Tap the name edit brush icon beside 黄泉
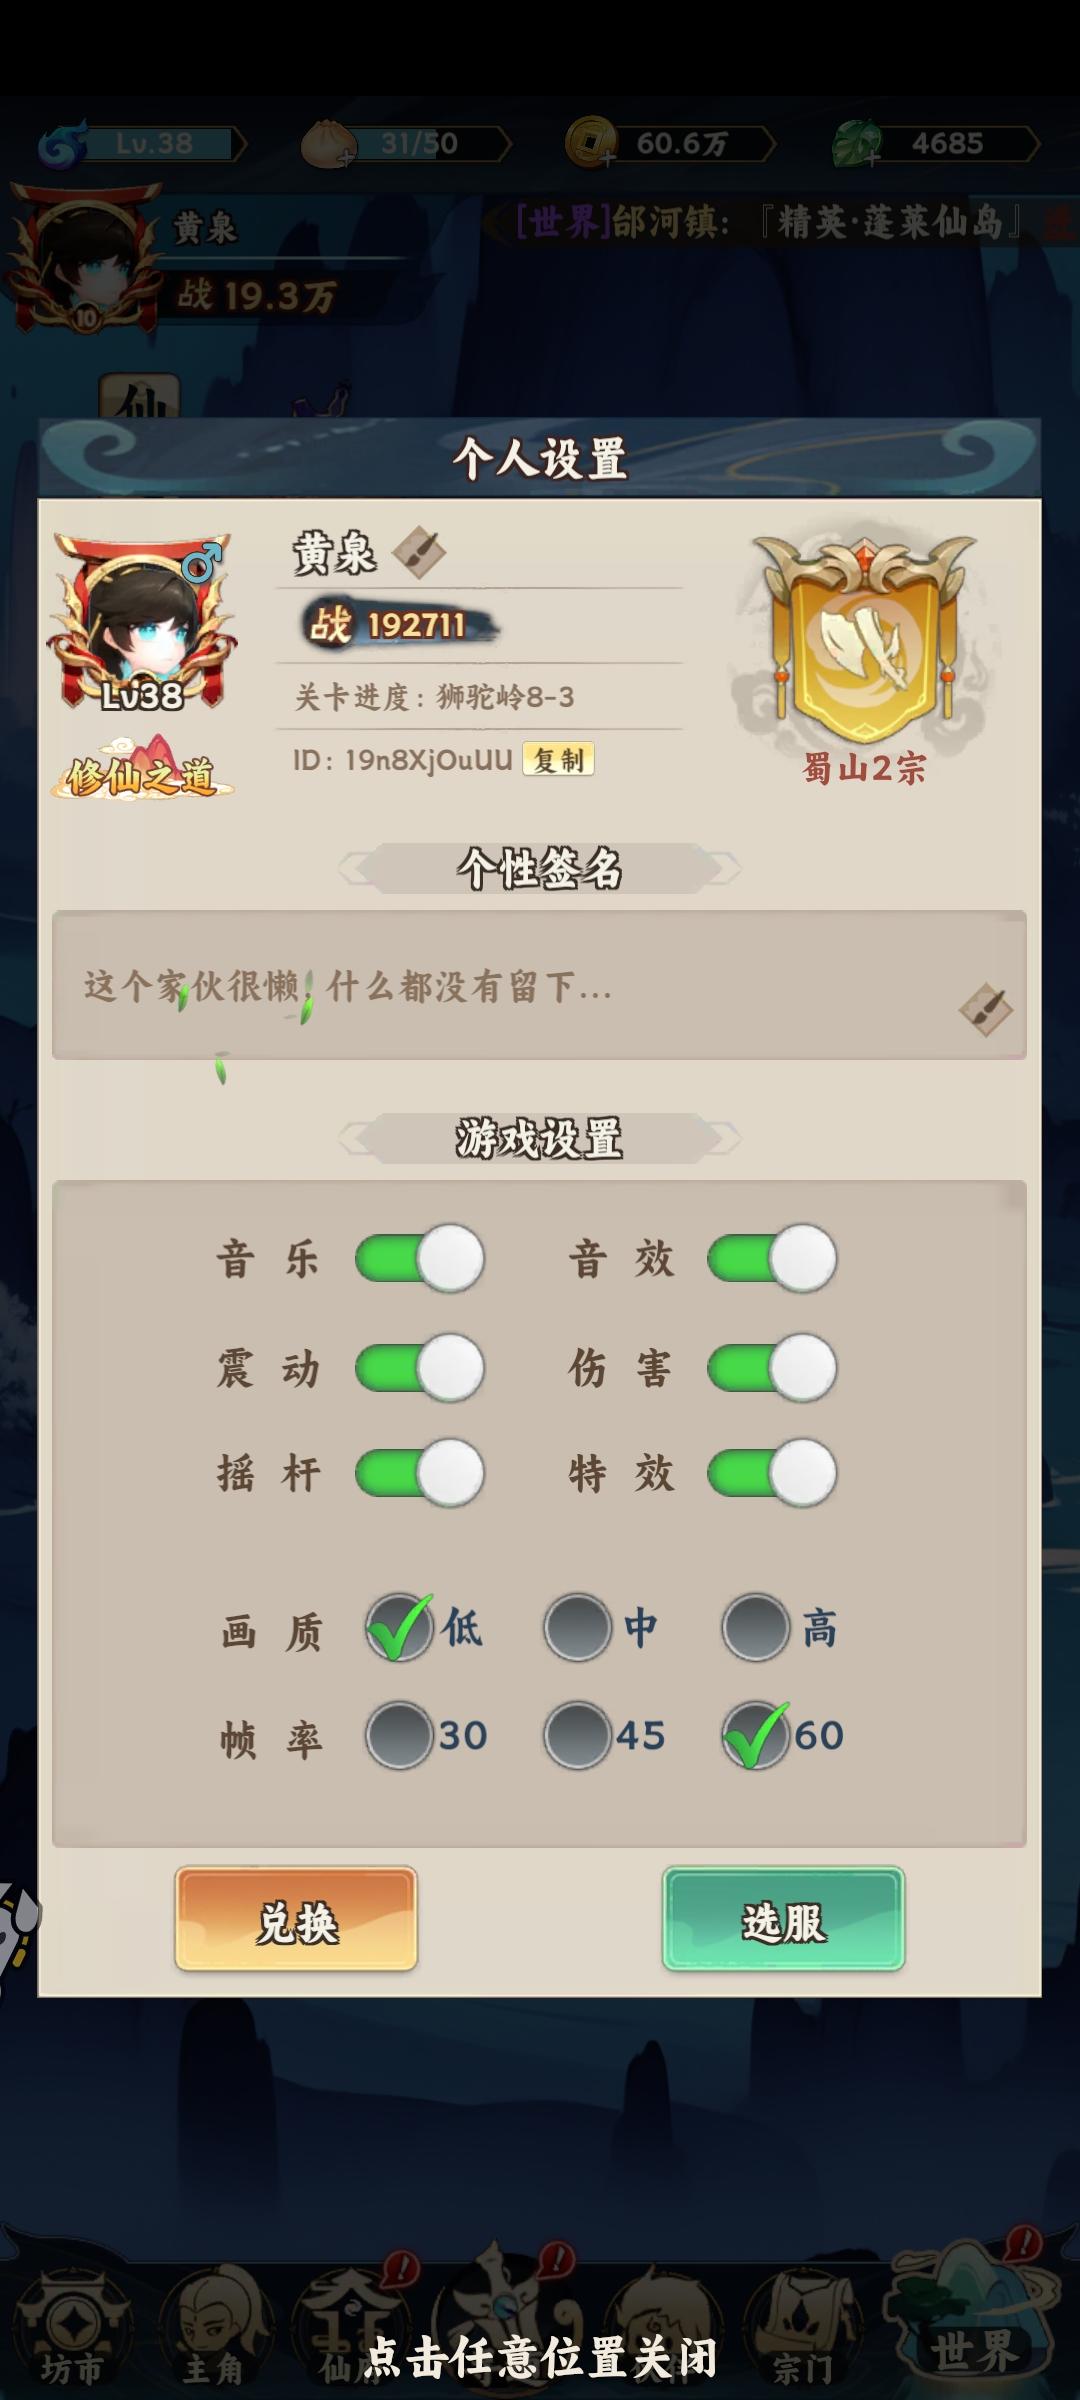 418,552
